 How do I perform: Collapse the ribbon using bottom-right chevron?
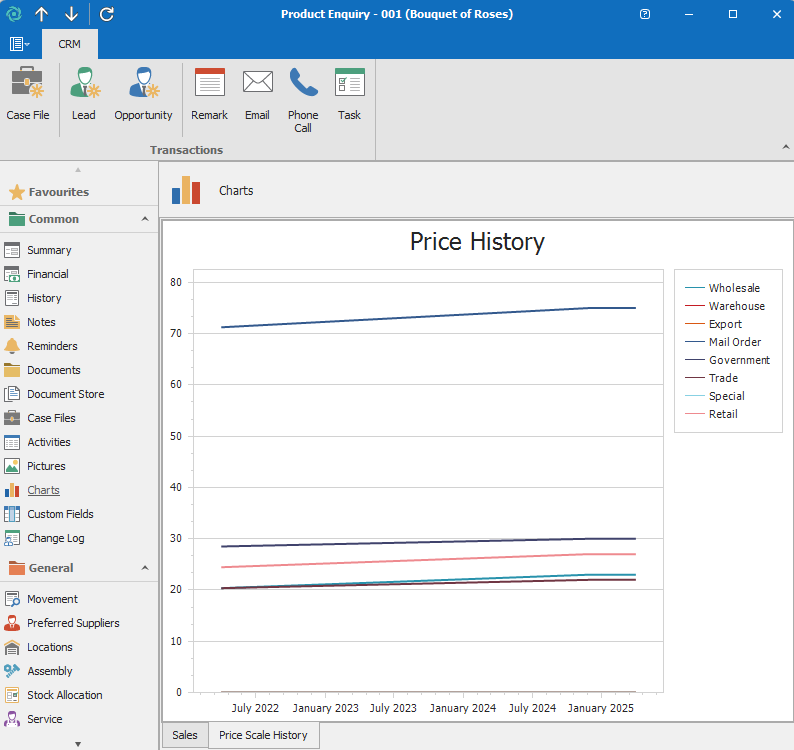click(x=783, y=147)
